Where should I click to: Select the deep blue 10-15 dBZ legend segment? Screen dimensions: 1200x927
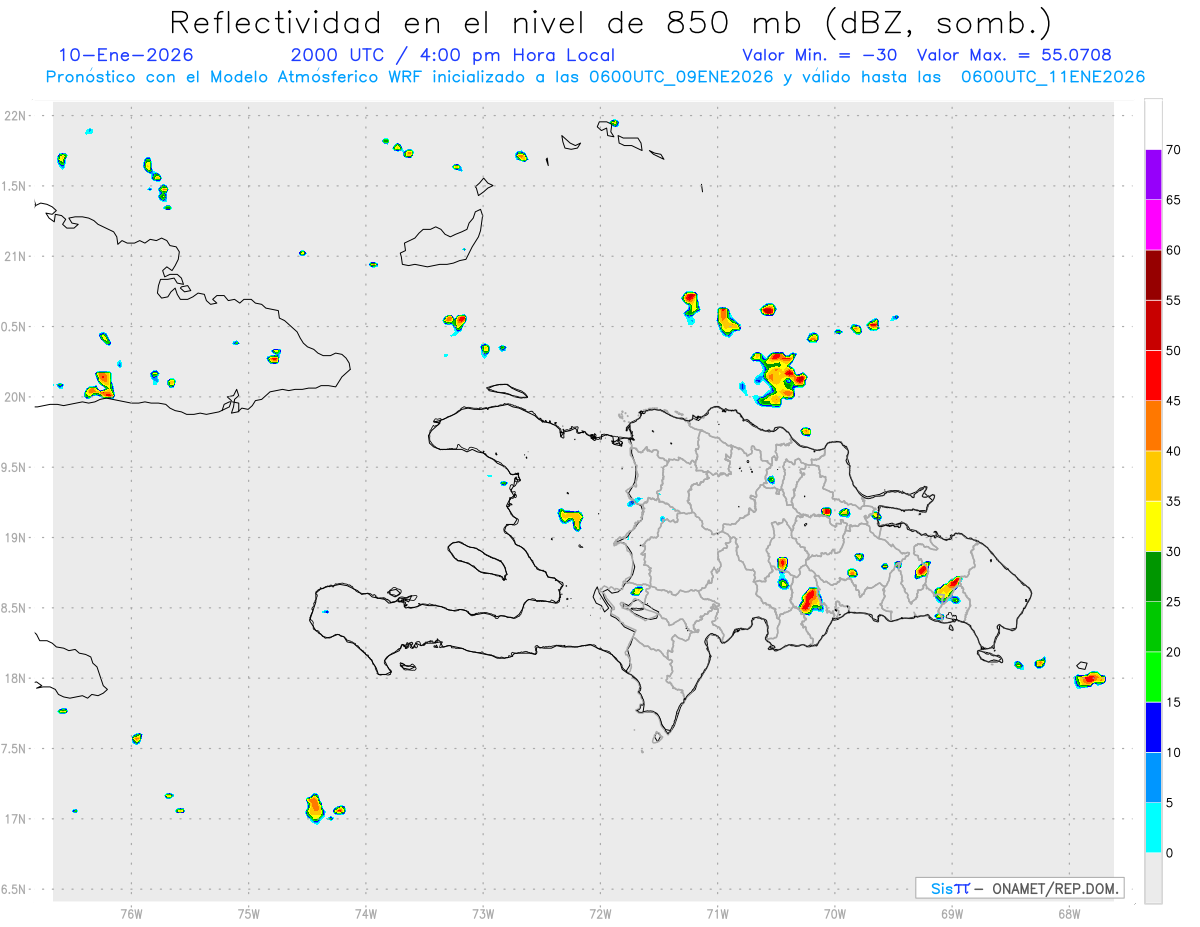(1154, 727)
